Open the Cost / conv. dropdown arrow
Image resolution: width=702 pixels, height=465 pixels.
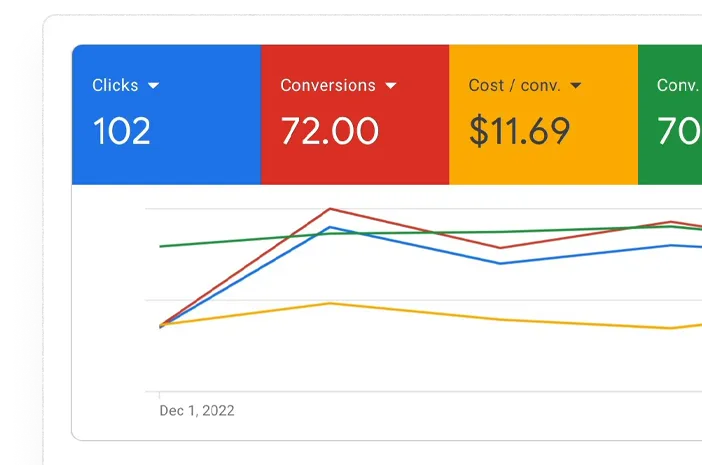(576, 85)
